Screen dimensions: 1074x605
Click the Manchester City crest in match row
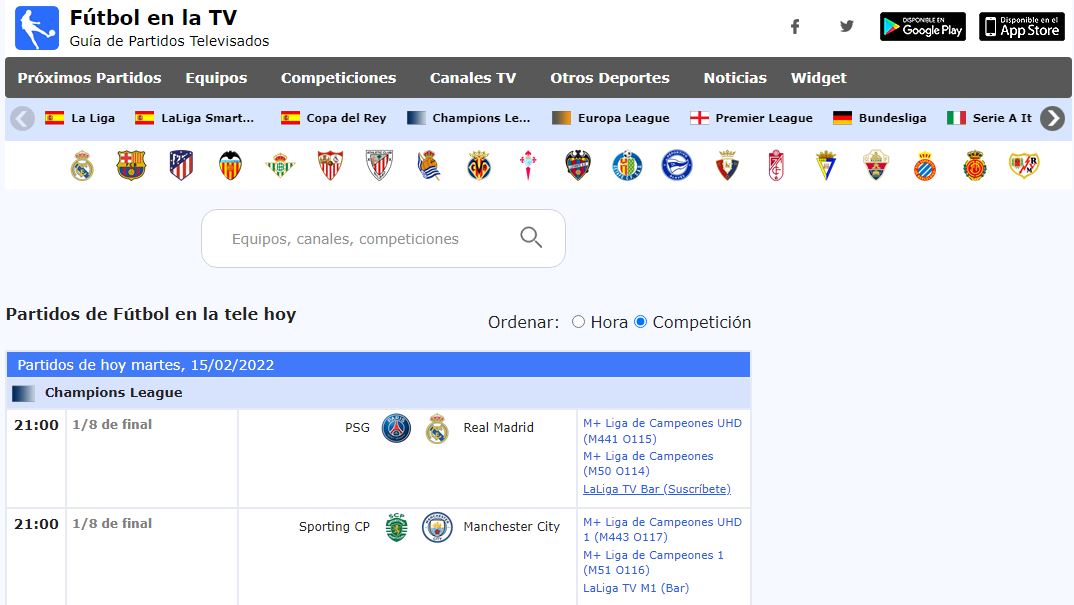pos(437,527)
